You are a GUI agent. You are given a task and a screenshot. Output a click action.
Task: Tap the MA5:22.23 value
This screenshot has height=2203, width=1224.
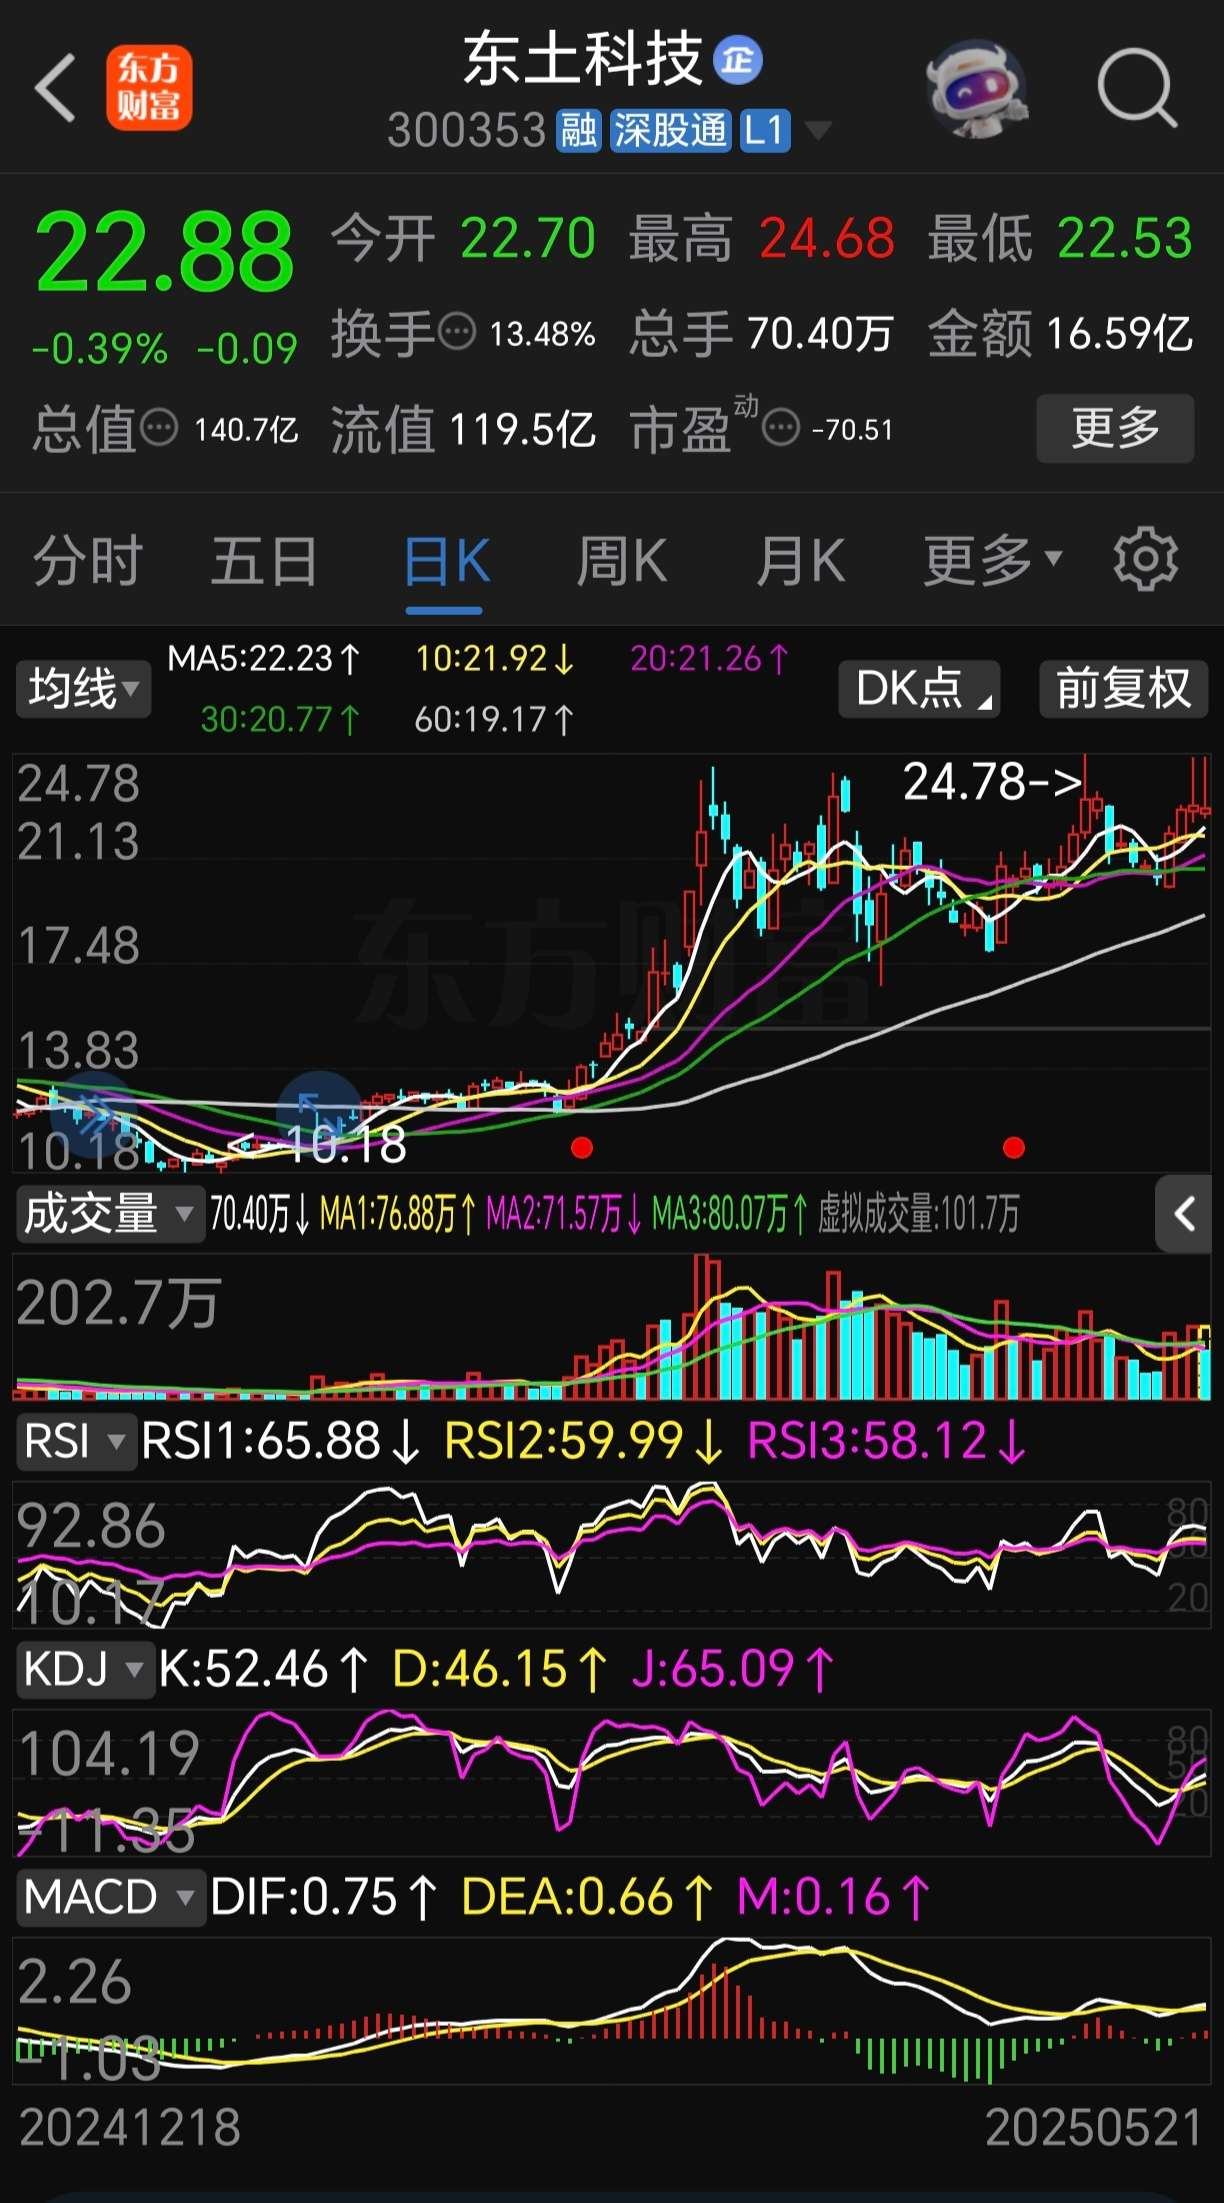point(264,658)
